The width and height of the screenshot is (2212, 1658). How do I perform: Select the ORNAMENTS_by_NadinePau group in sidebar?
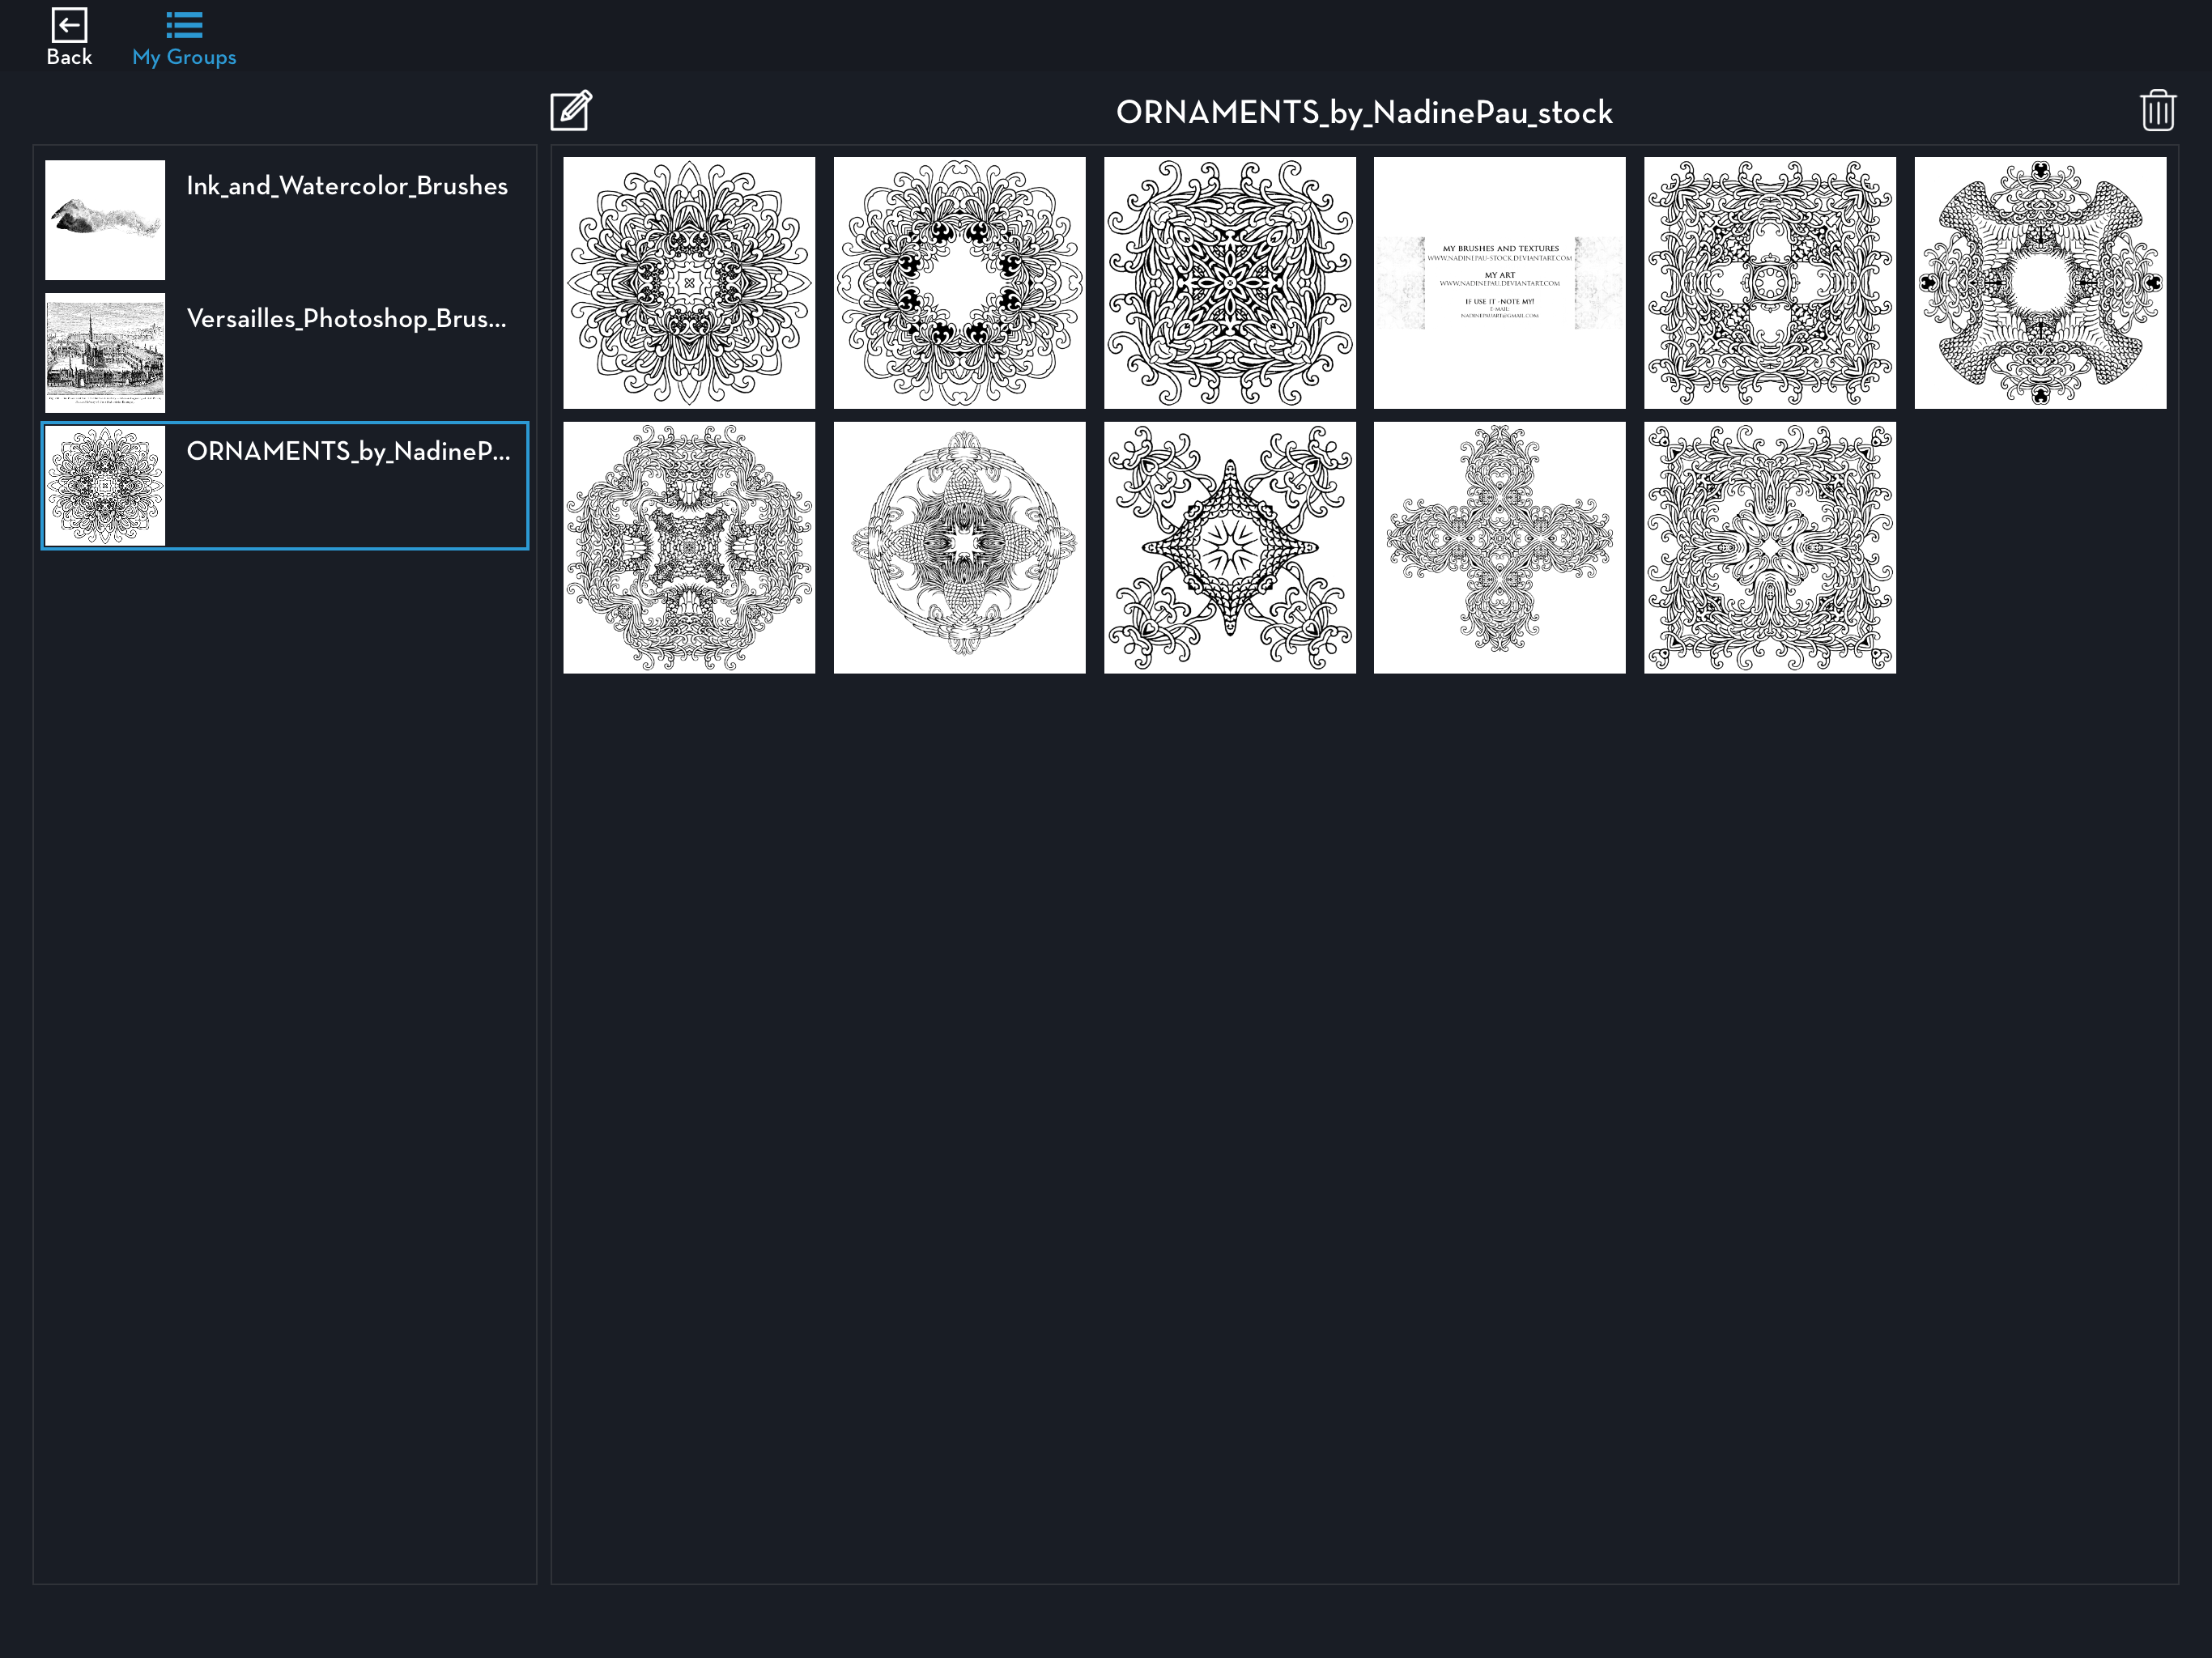(346, 452)
